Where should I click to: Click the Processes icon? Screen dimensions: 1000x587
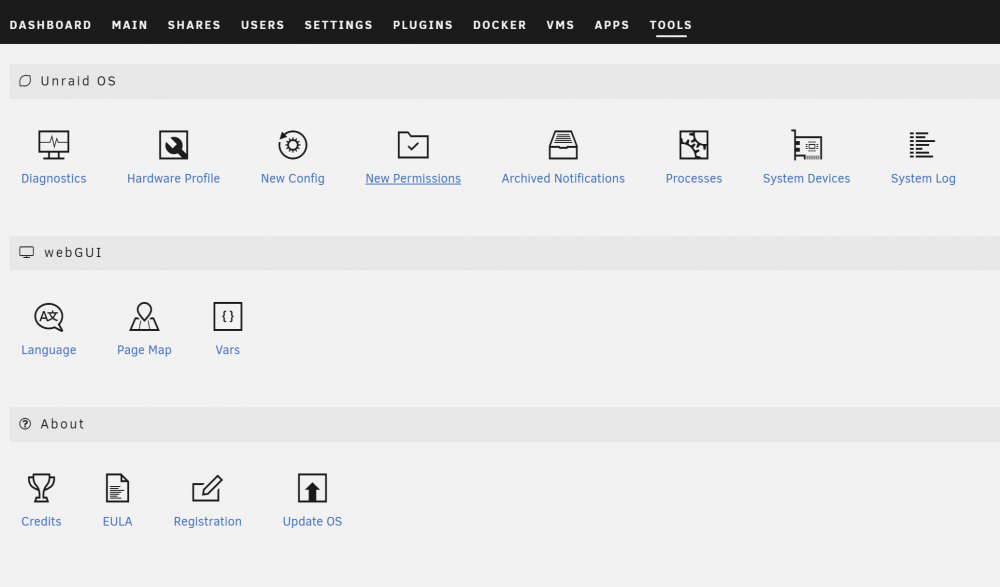(694, 145)
